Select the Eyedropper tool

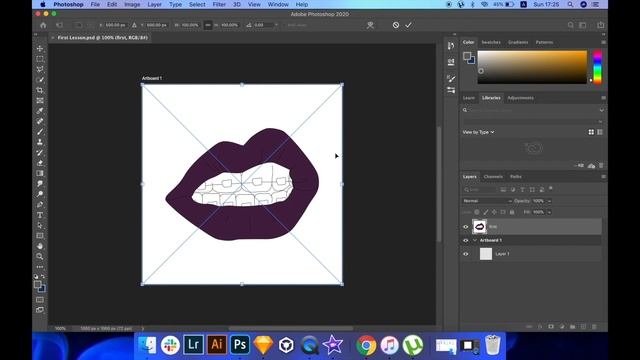[40, 111]
